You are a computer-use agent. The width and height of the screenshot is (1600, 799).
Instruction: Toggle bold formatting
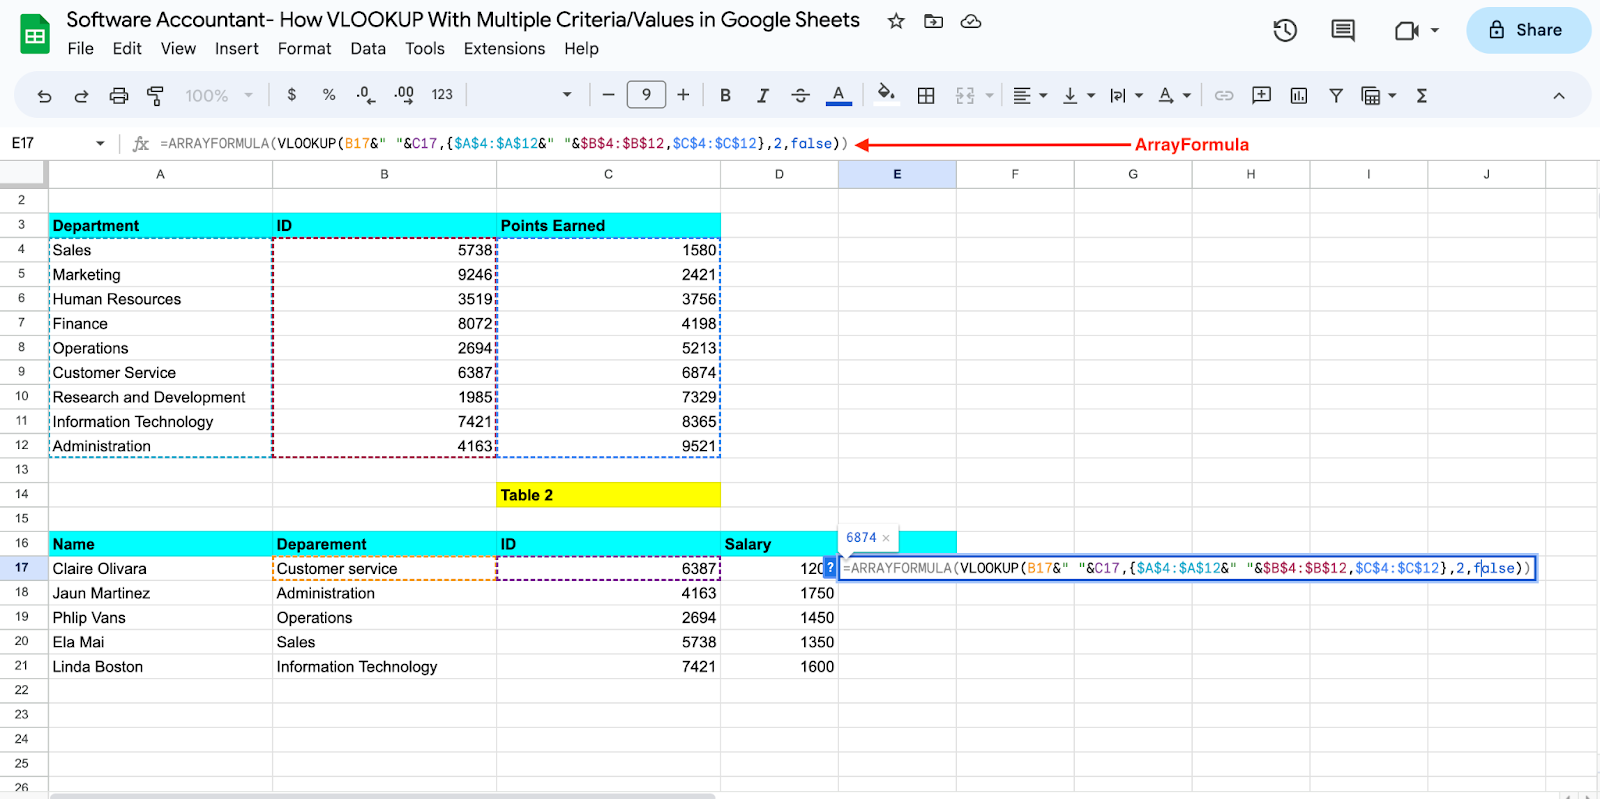[725, 95]
